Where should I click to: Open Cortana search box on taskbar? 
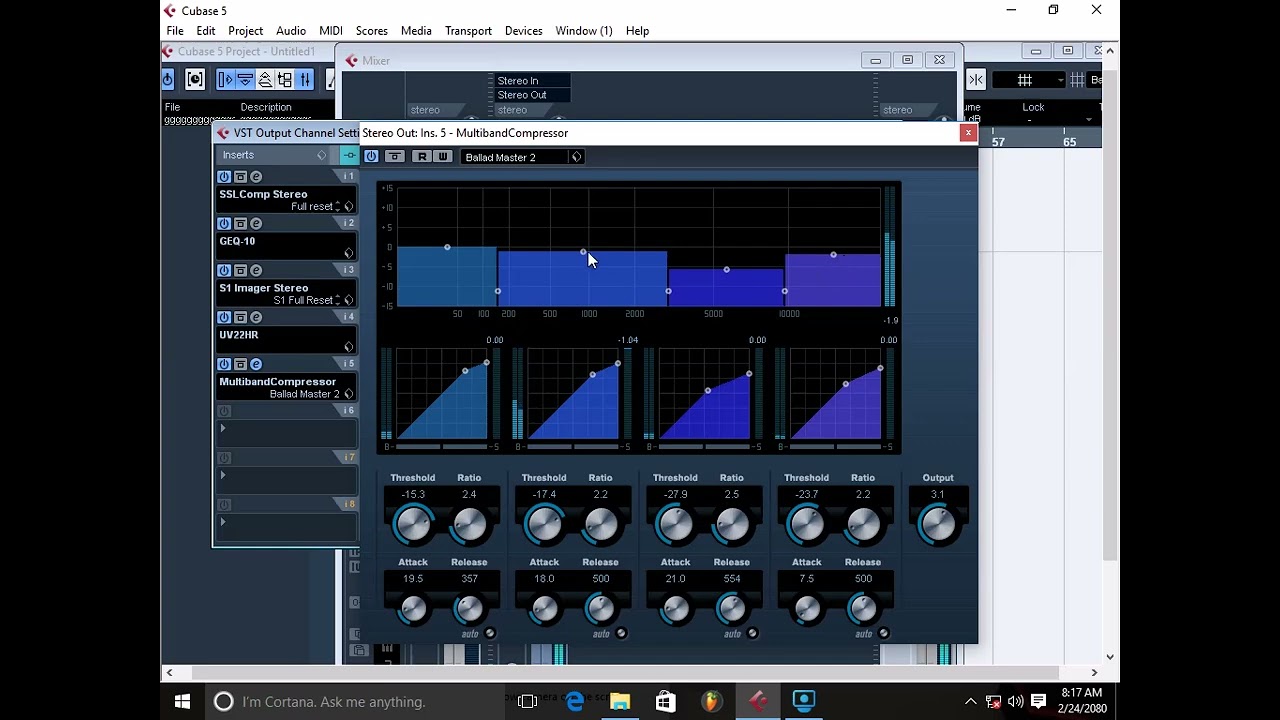[353, 701]
